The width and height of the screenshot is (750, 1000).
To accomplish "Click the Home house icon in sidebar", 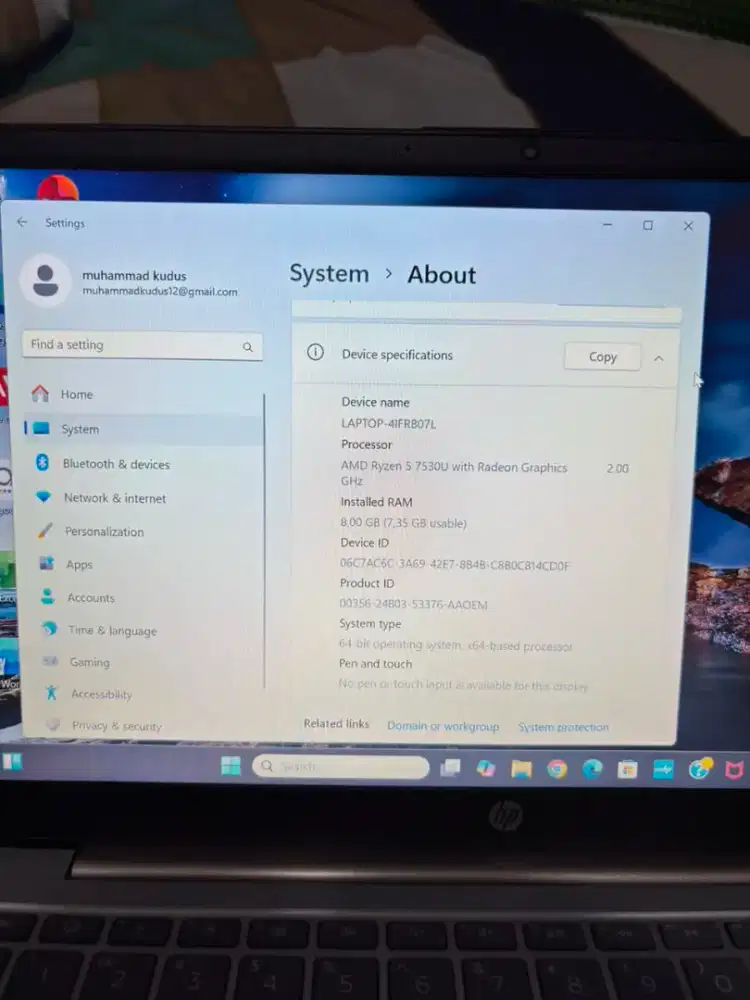I will pyautogui.click(x=40, y=393).
